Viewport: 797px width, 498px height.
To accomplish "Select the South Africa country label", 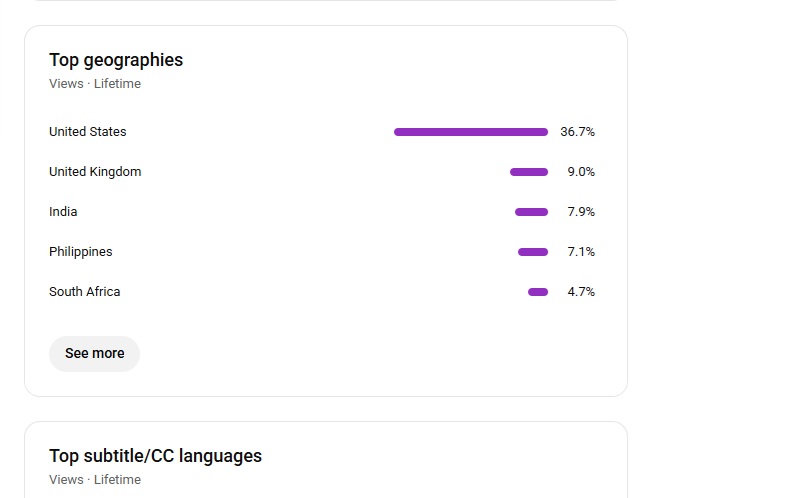I will (x=85, y=292).
